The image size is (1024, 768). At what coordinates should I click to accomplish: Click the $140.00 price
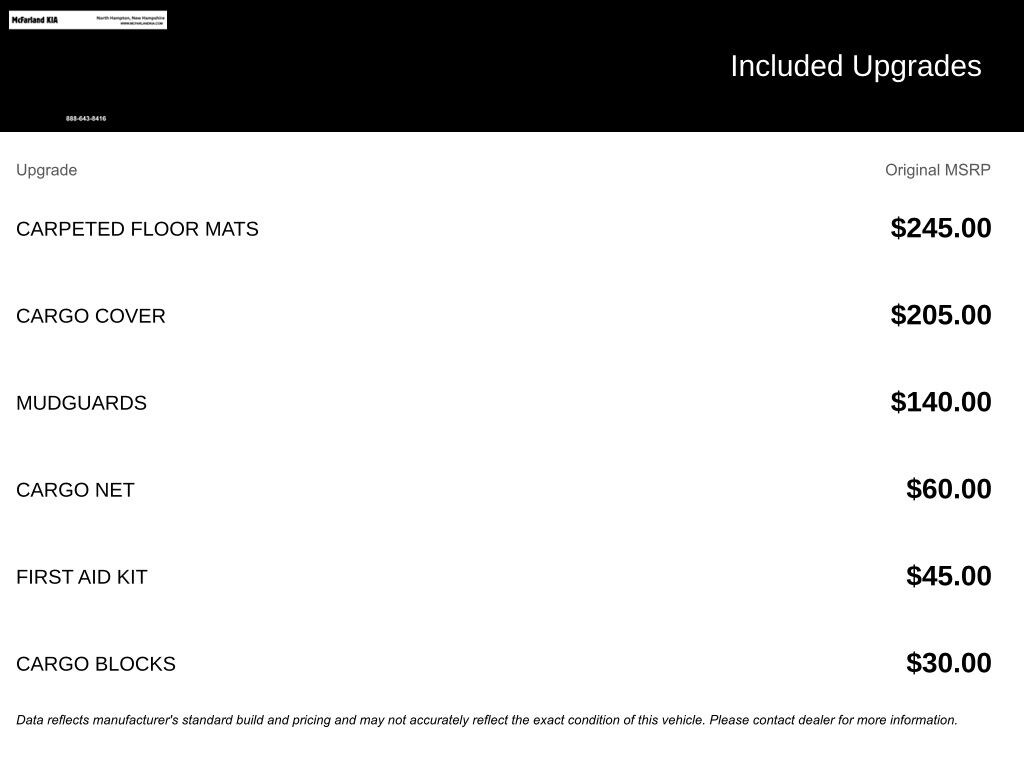point(940,402)
